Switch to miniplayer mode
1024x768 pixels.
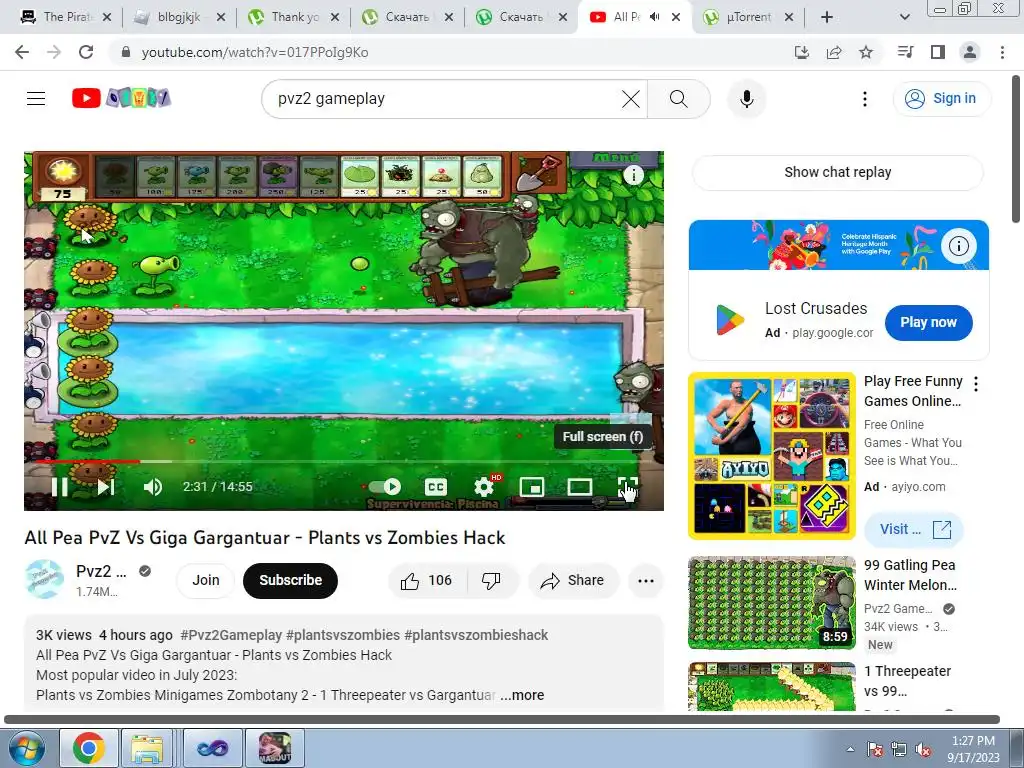tap(532, 487)
